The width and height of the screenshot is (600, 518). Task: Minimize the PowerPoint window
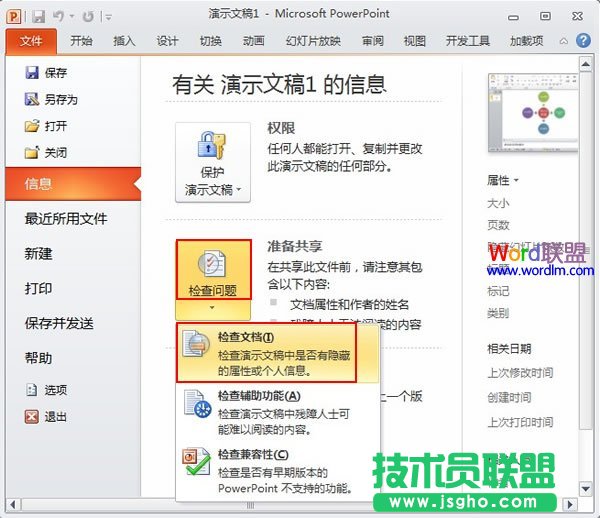514,17
